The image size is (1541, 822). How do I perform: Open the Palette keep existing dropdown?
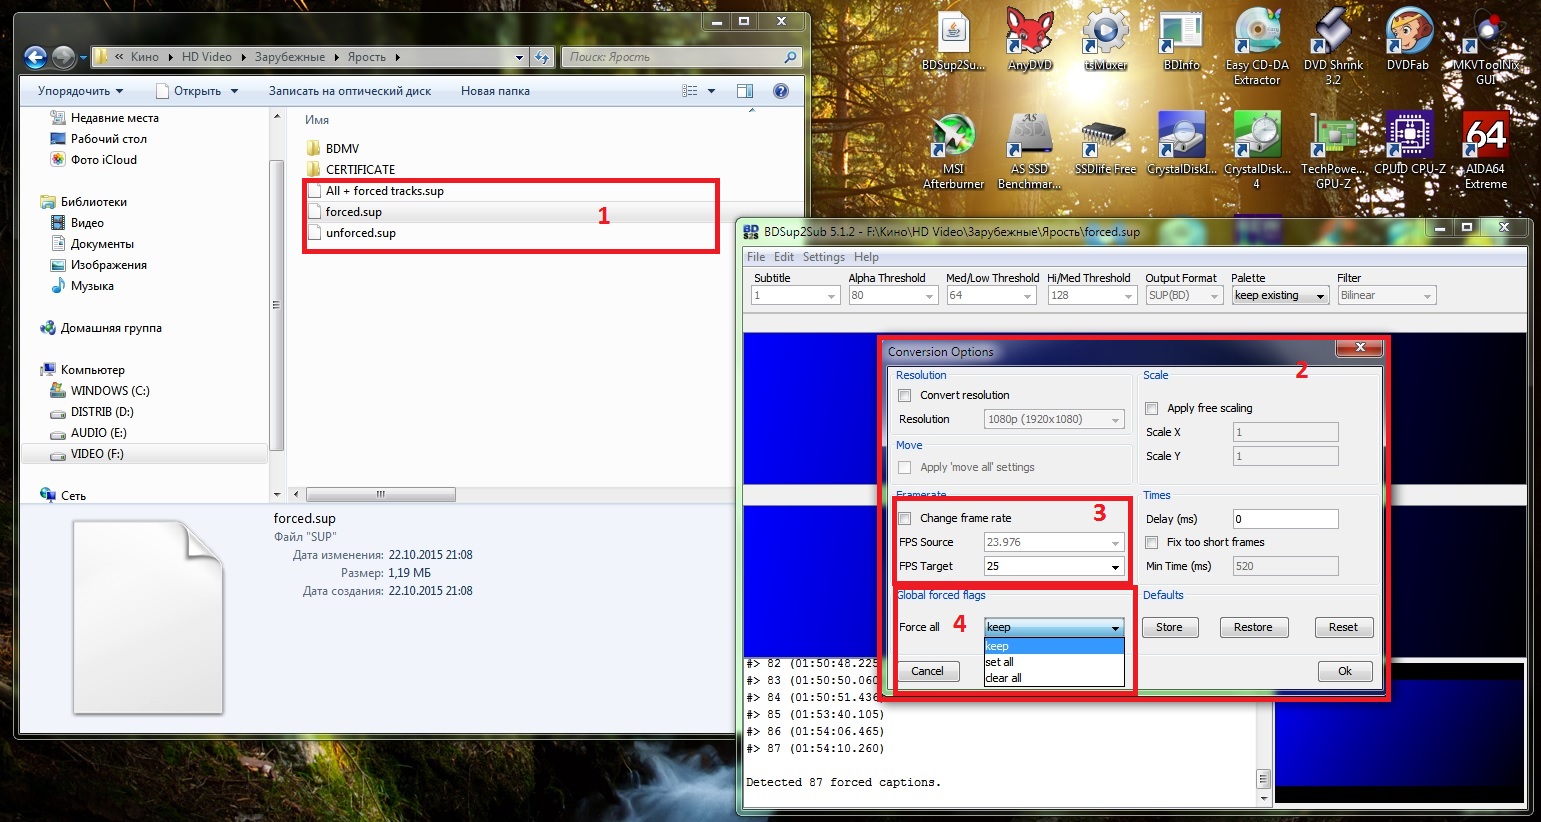click(1279, 295)
